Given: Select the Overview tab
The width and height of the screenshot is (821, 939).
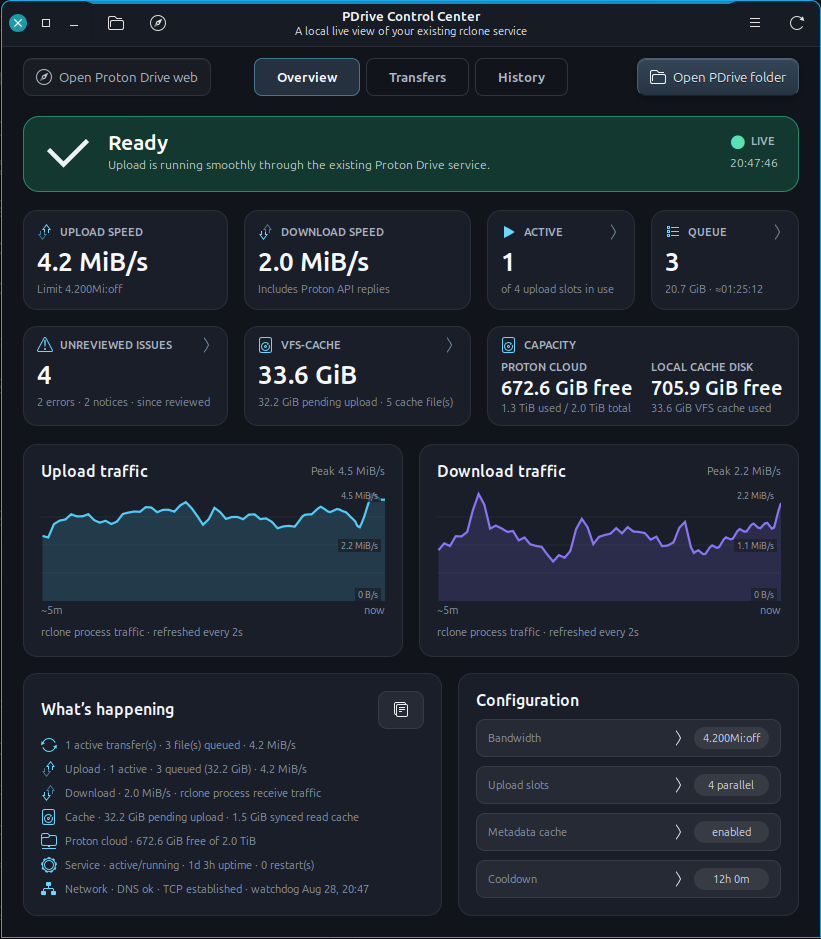Looking at the screenshot, I should pyautogui.click(x=307, y=77).
